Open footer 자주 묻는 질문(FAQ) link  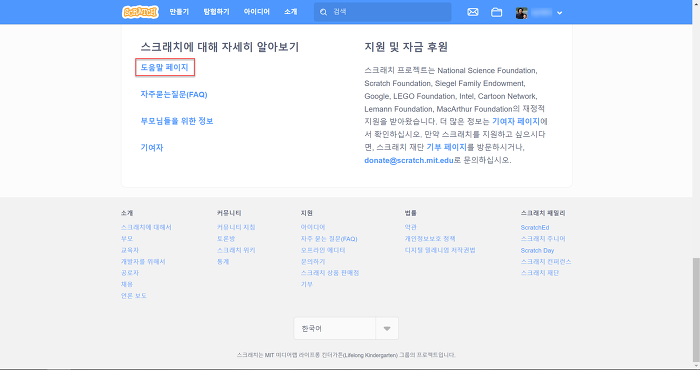(329, 239)
